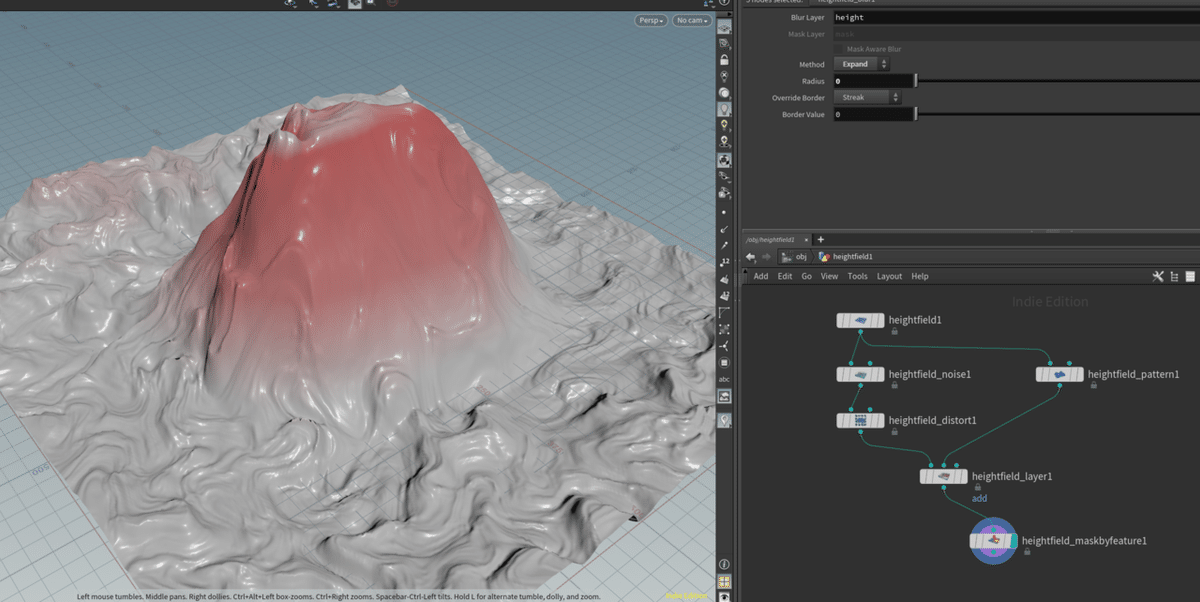Click the back navigation arrow in network path bar
Screen dimensions: 1200x602
[750, 256]
